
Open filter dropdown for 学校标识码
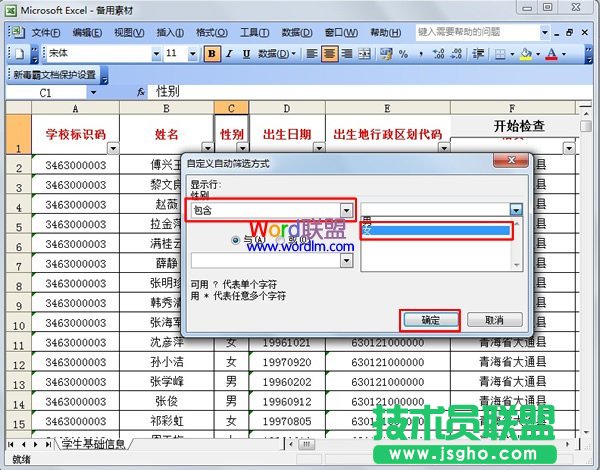[113, 148]
